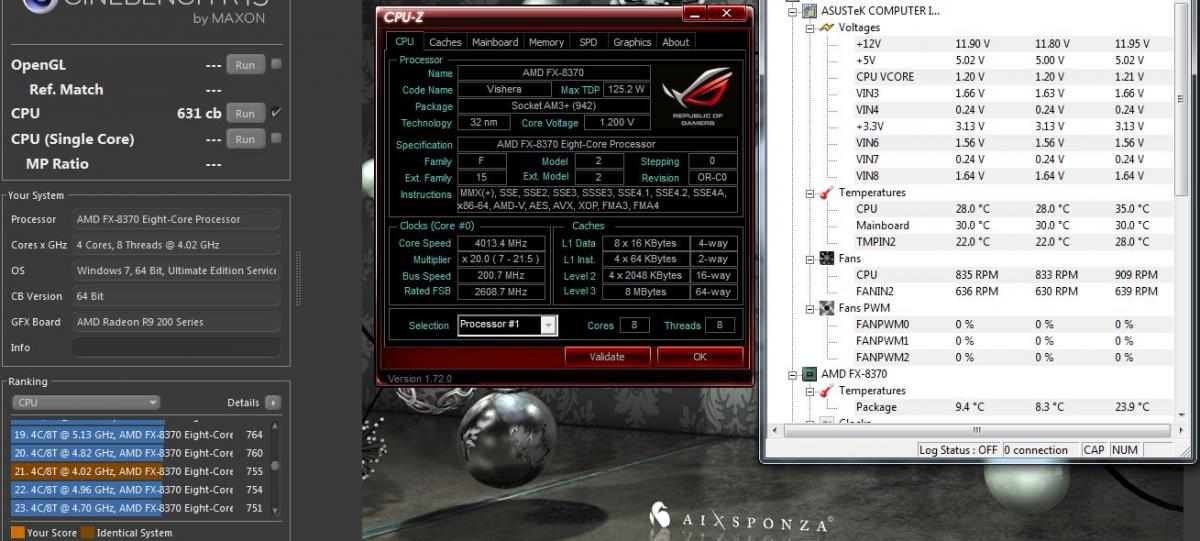Viewport: 1200px width, 541px height.
Task: Click the Your Score orange swatch
Action: (x=17, y=533)
